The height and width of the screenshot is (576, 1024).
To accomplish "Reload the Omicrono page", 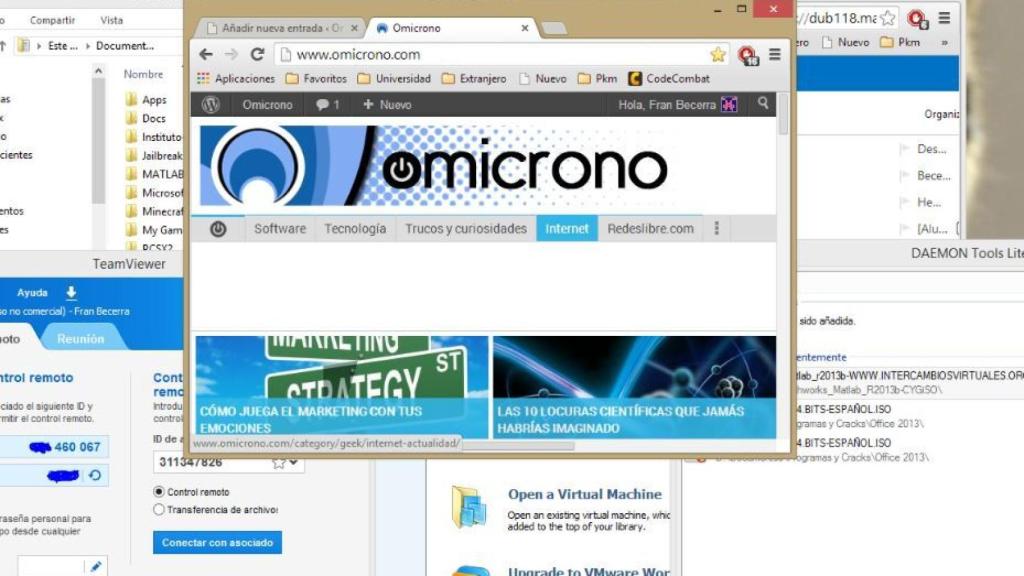I will [257, 55].
